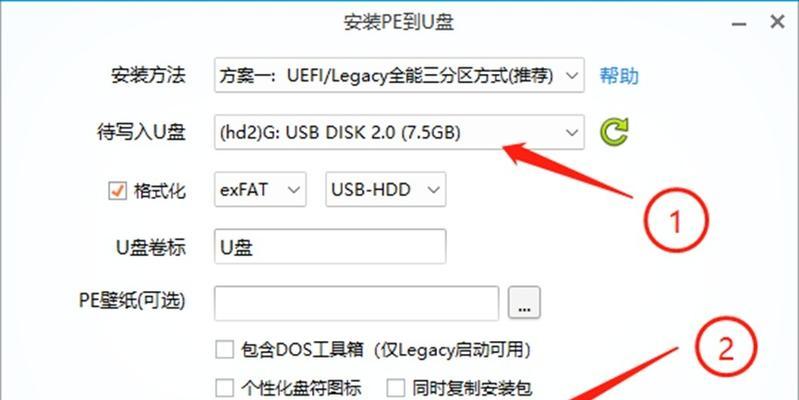
Task: Uncheck the 格式化 format checkbox
Action: [x=117, y=191]
